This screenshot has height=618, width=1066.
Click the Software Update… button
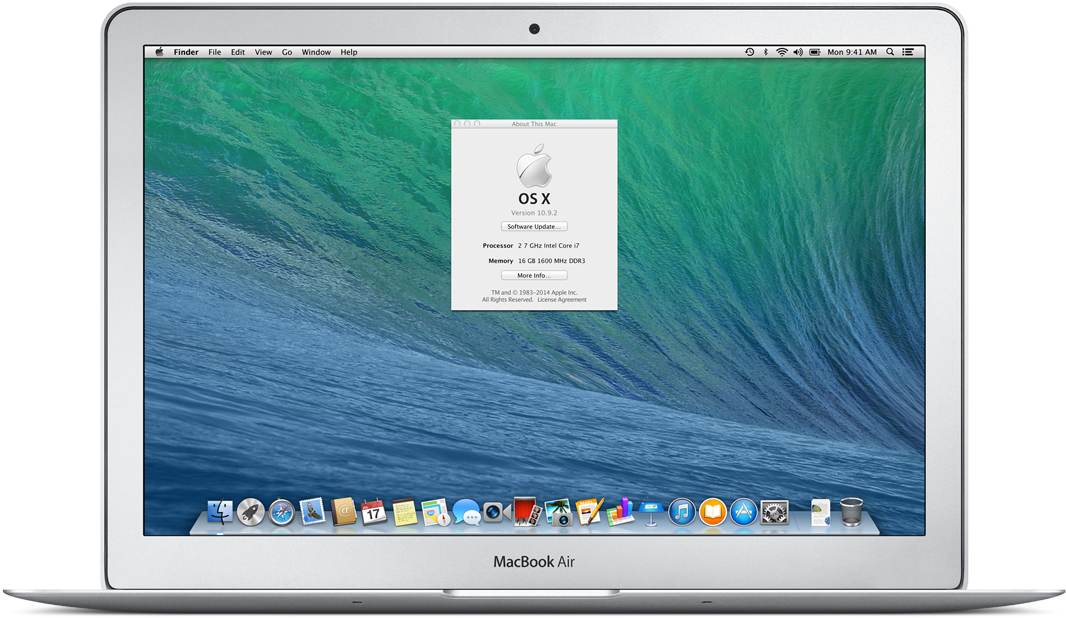(x=534, y=227)
